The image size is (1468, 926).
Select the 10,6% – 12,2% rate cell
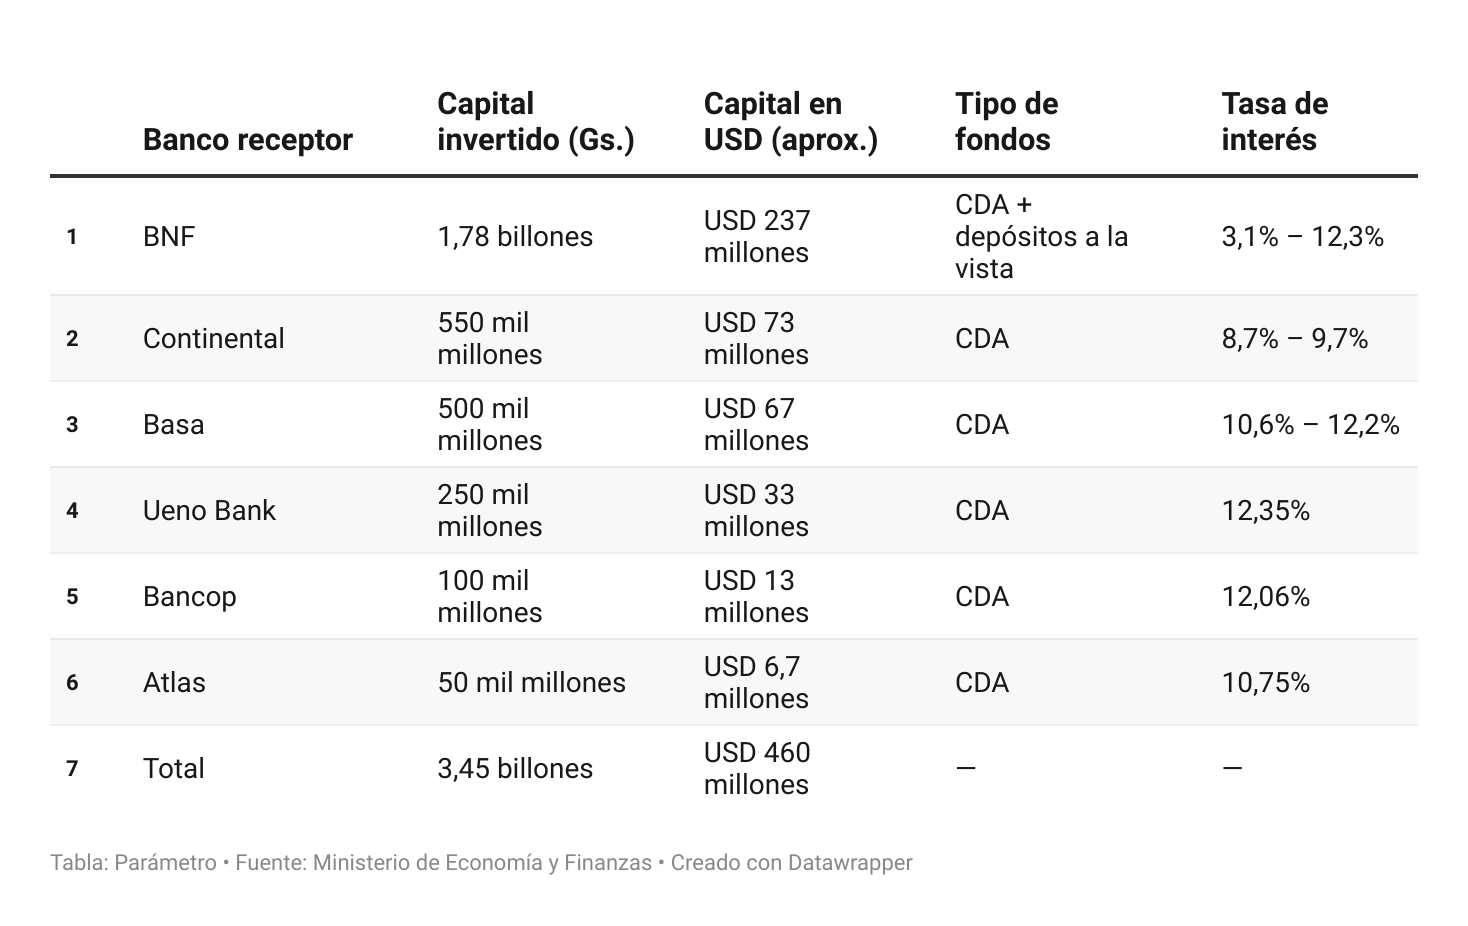pyautogui.click(x=1310, y=425)
